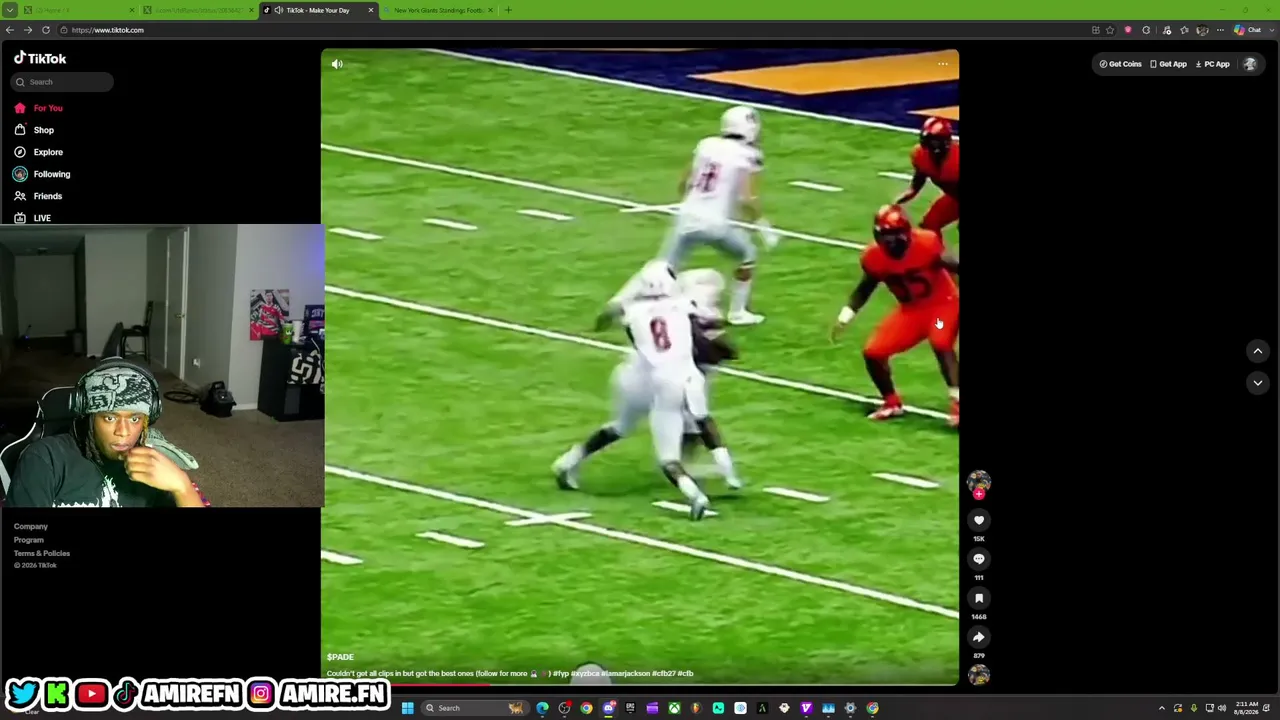Open Terms & Policies footer link
Screen dimensions: 1280x720
click(42, 553)
